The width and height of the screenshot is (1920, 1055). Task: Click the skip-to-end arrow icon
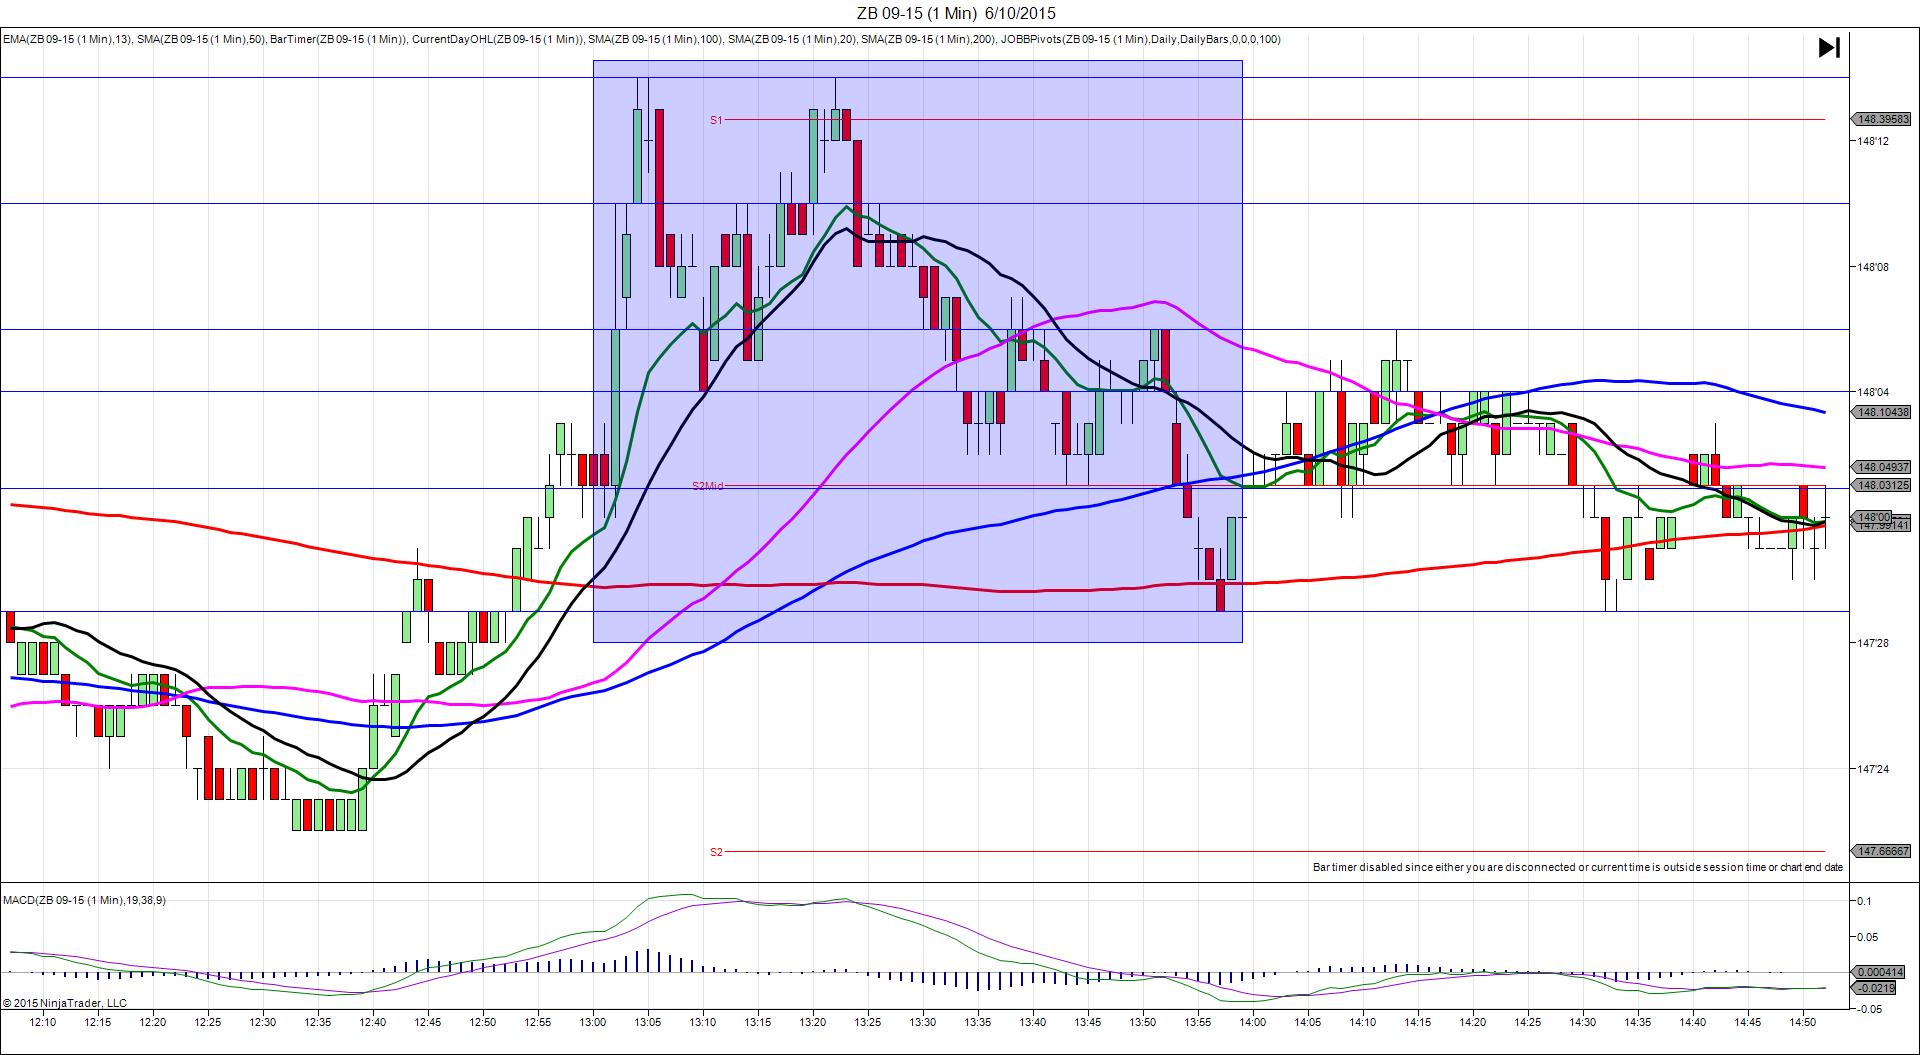pos(1828,48)
